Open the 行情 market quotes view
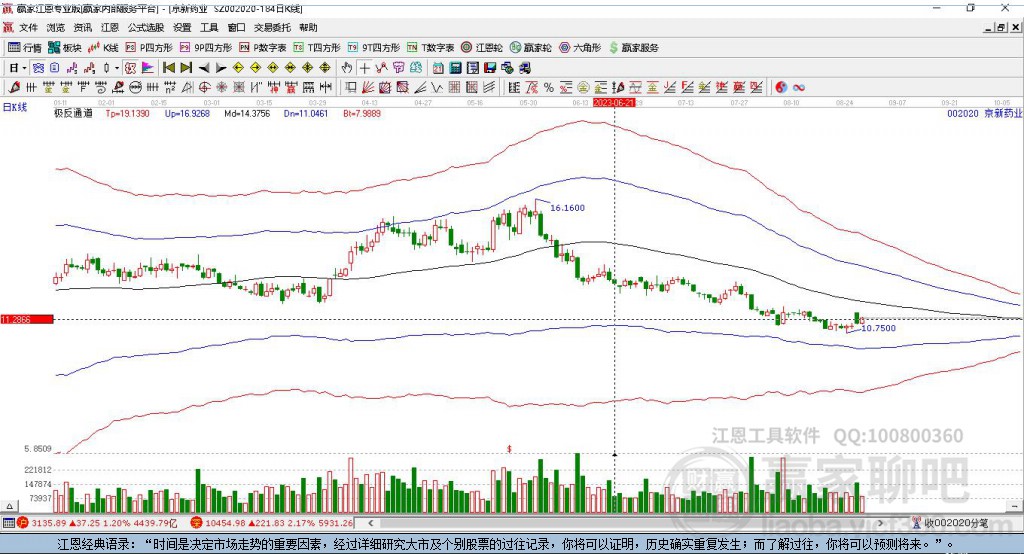 tap(25, 48)
